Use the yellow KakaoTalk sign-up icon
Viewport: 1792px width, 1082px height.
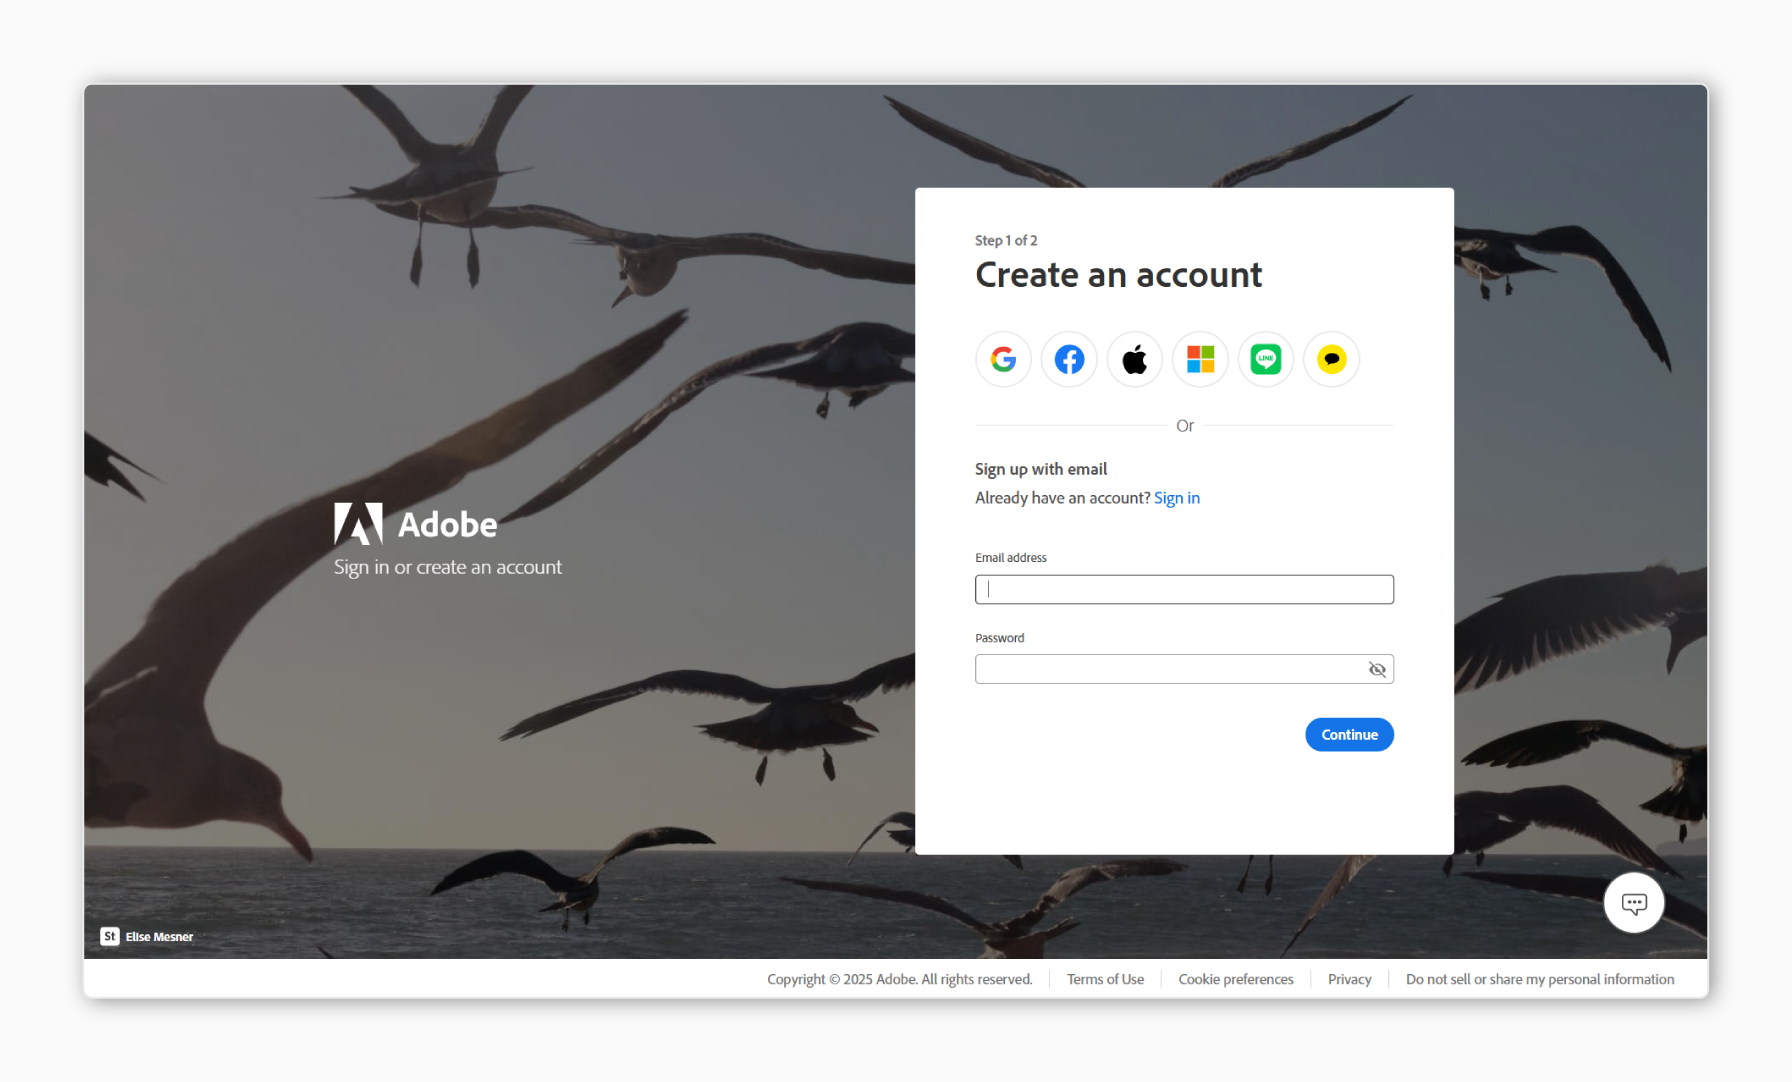click(1331, 359)
